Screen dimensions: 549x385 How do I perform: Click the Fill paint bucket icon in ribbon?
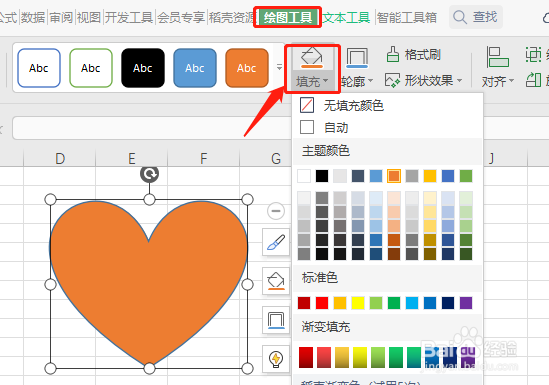(x=312, y=57)
